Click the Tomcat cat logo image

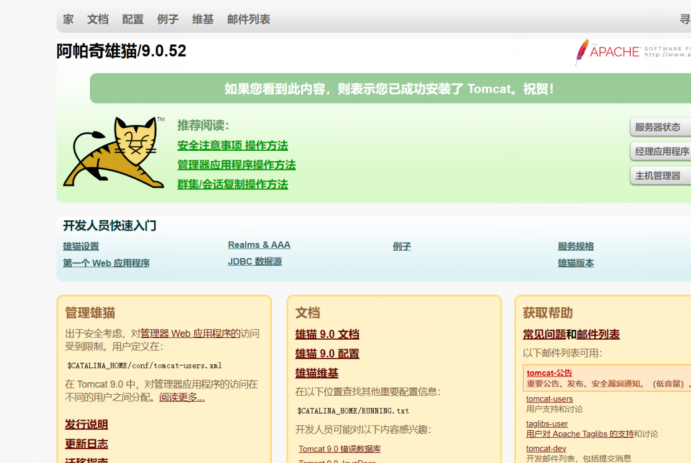pos(113,152)
